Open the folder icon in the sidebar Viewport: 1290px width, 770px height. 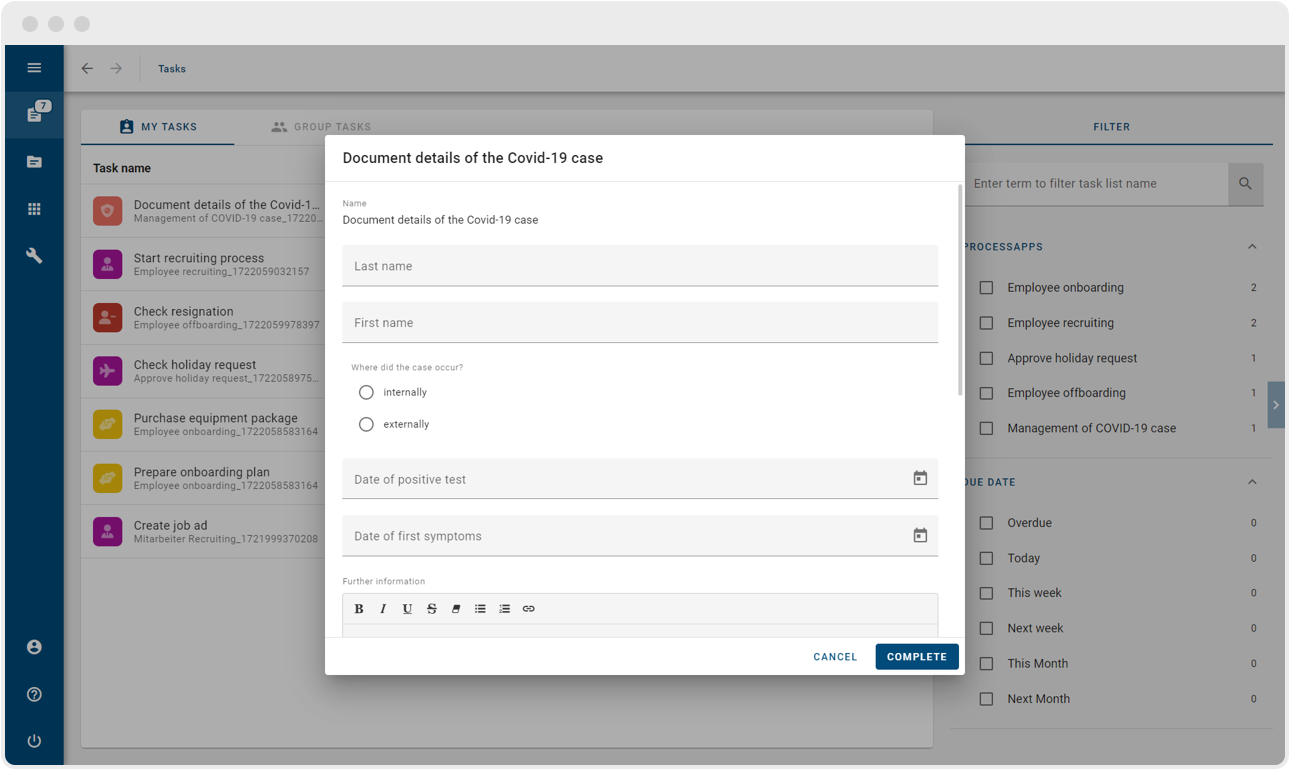click(34, 161)
